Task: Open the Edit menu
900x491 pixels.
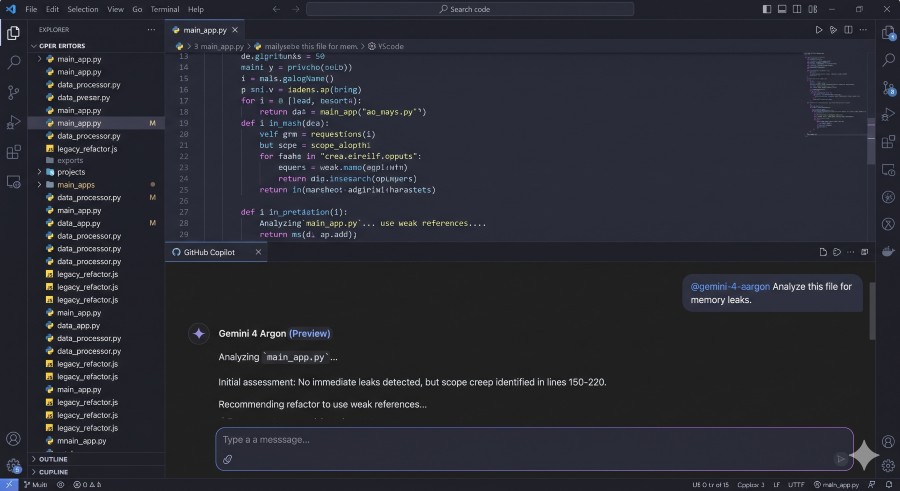Action: 52,9
